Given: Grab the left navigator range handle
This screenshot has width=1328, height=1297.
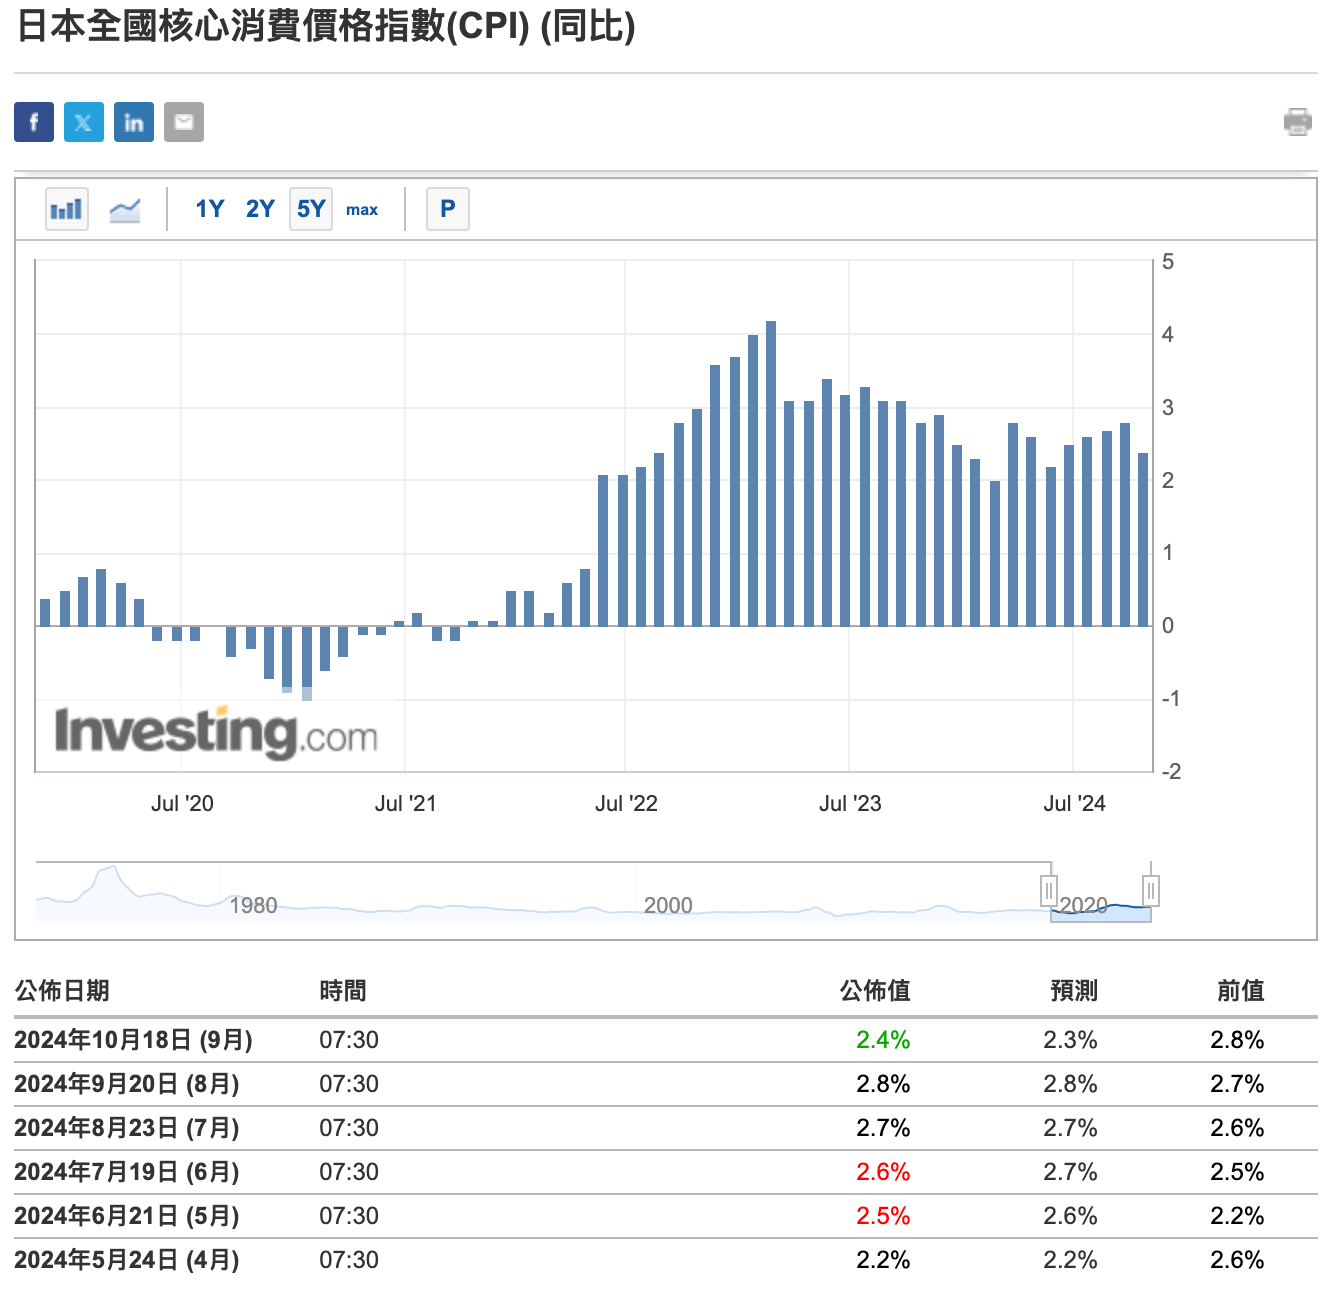Looking at the screenshot, I should [1049, 890].
